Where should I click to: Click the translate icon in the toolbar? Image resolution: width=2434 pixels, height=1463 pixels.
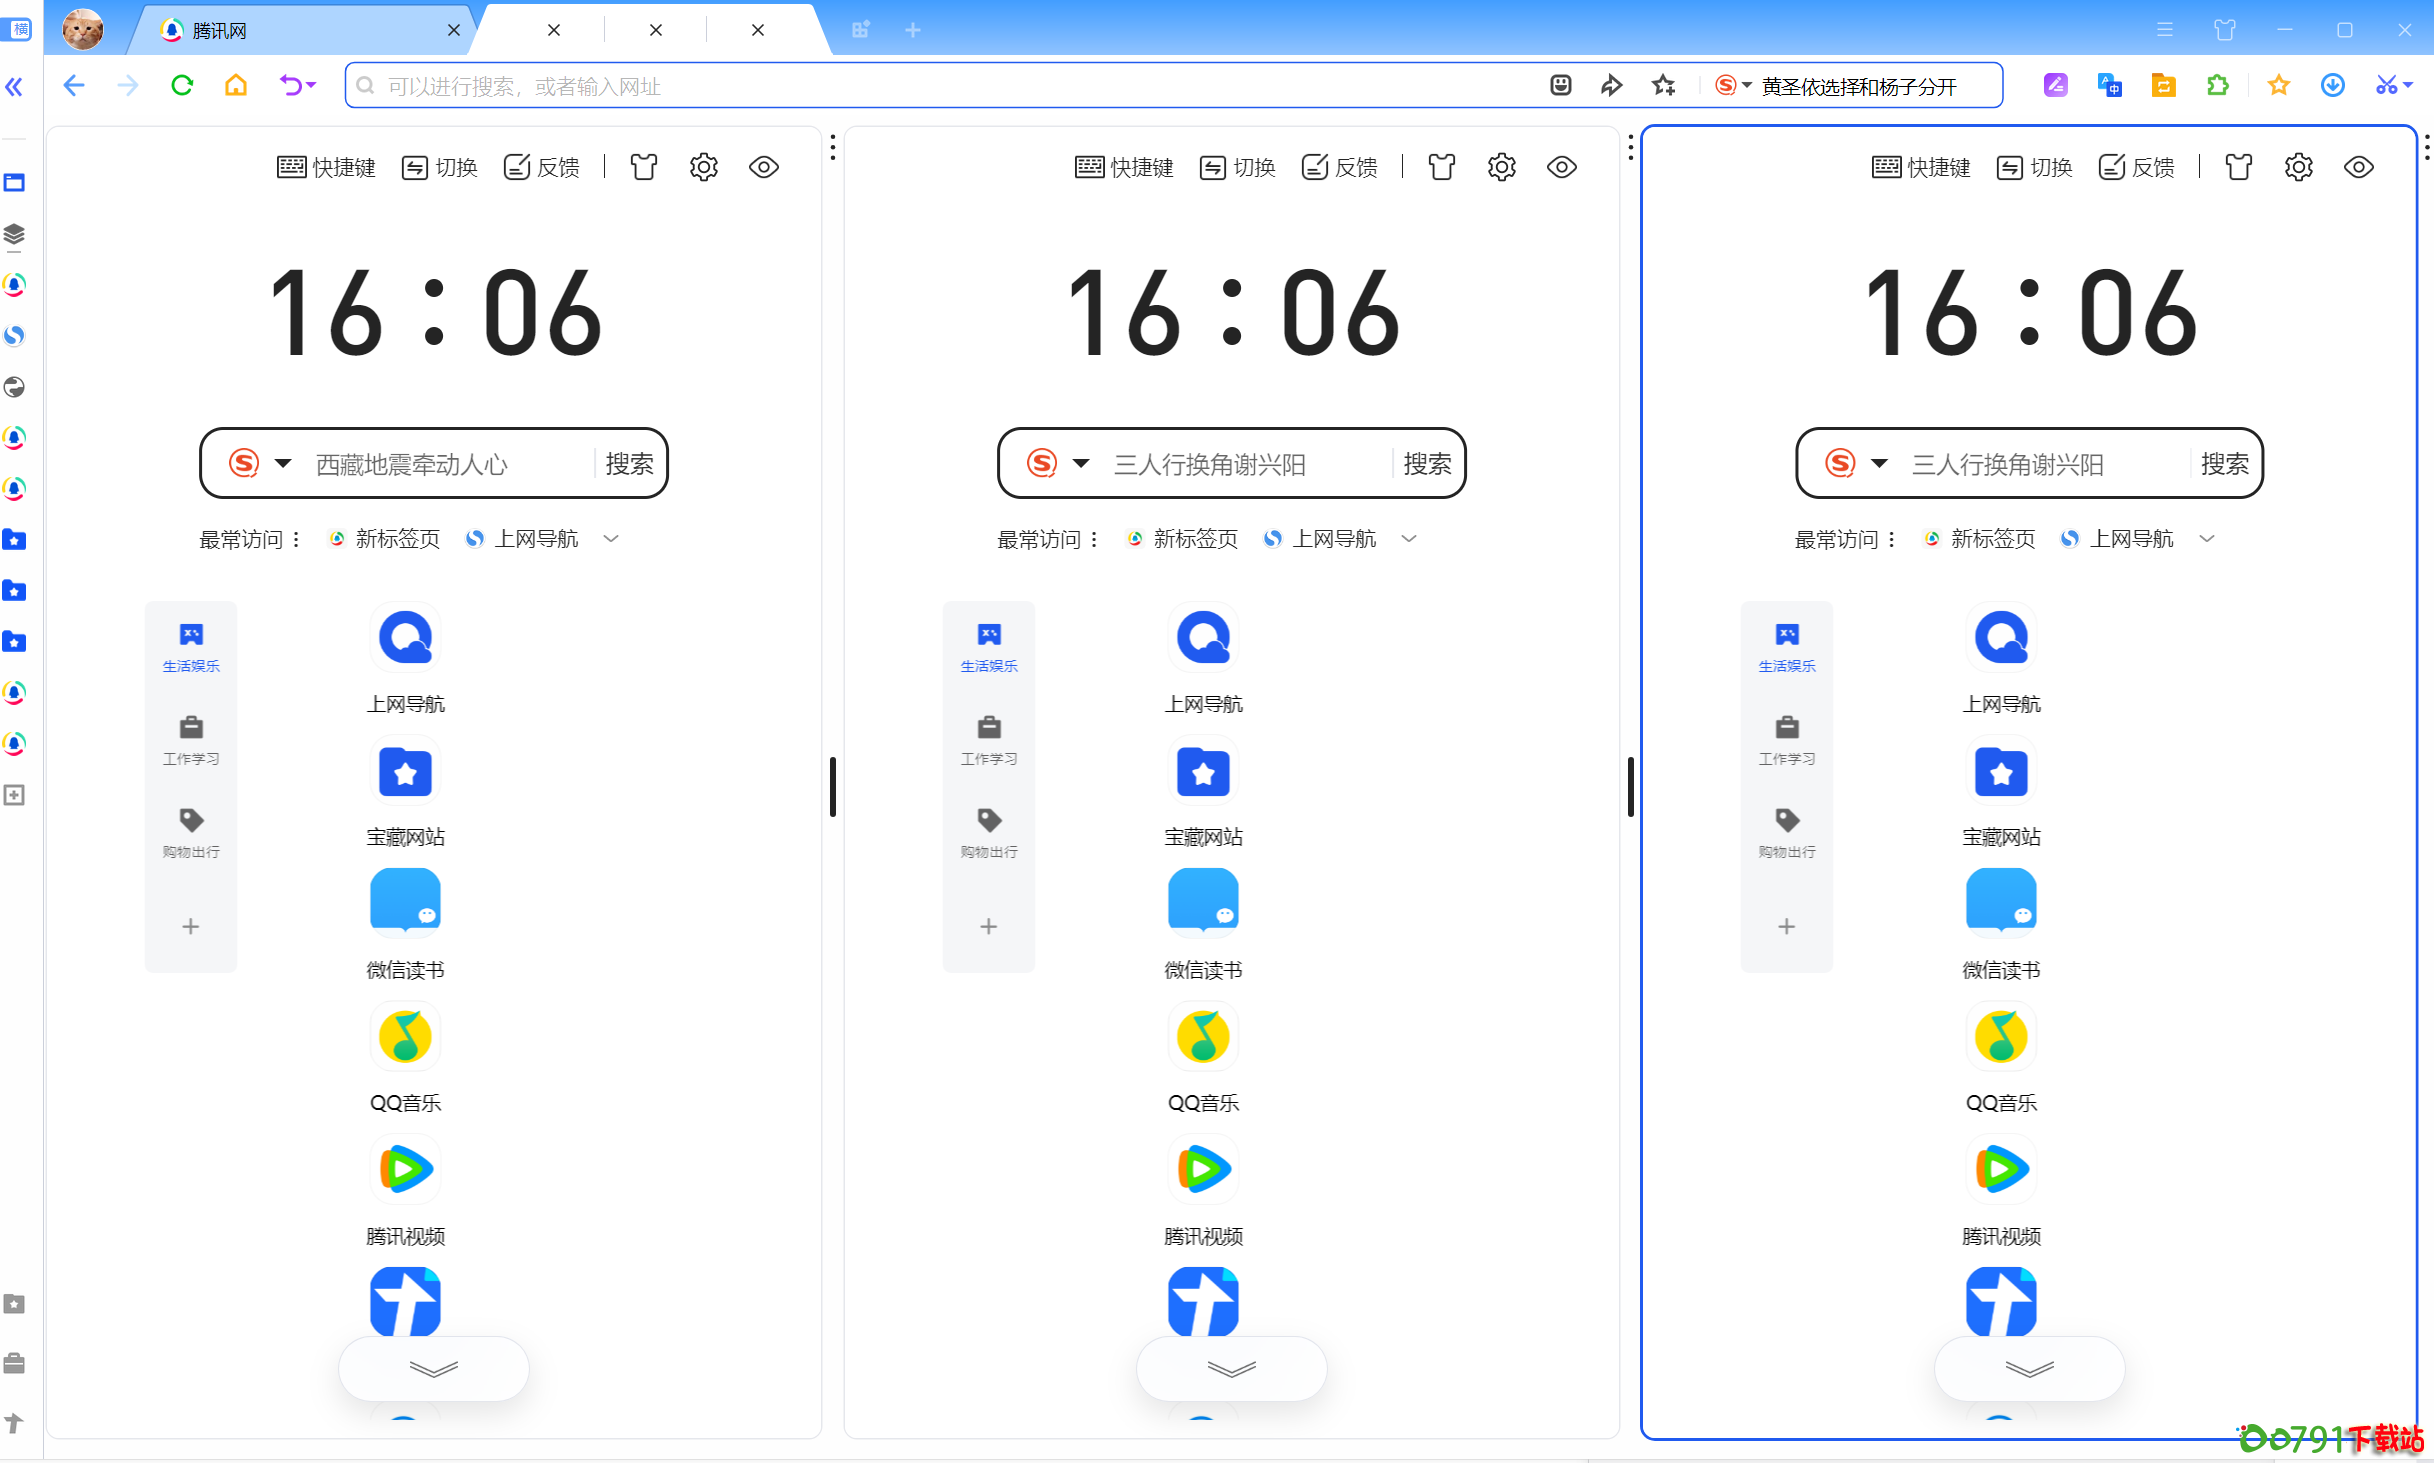tap(2109, 86)
